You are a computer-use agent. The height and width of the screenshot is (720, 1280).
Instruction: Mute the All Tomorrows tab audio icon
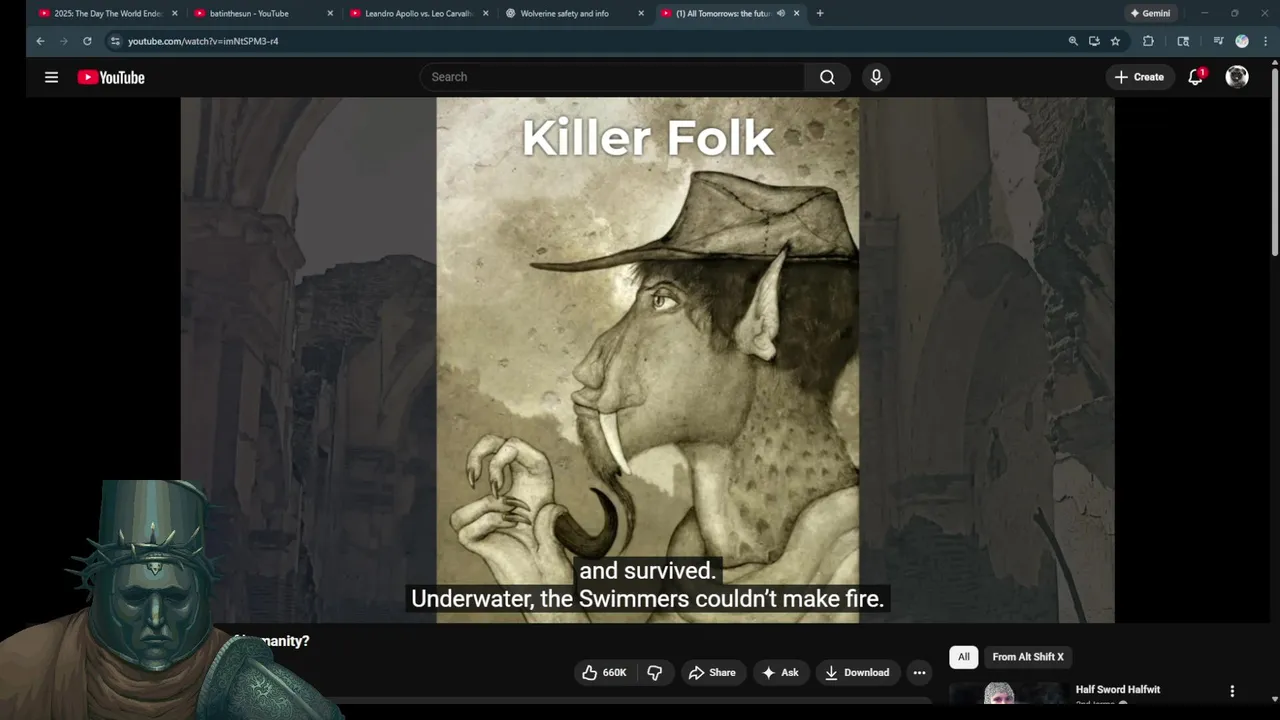coord(781,13)
